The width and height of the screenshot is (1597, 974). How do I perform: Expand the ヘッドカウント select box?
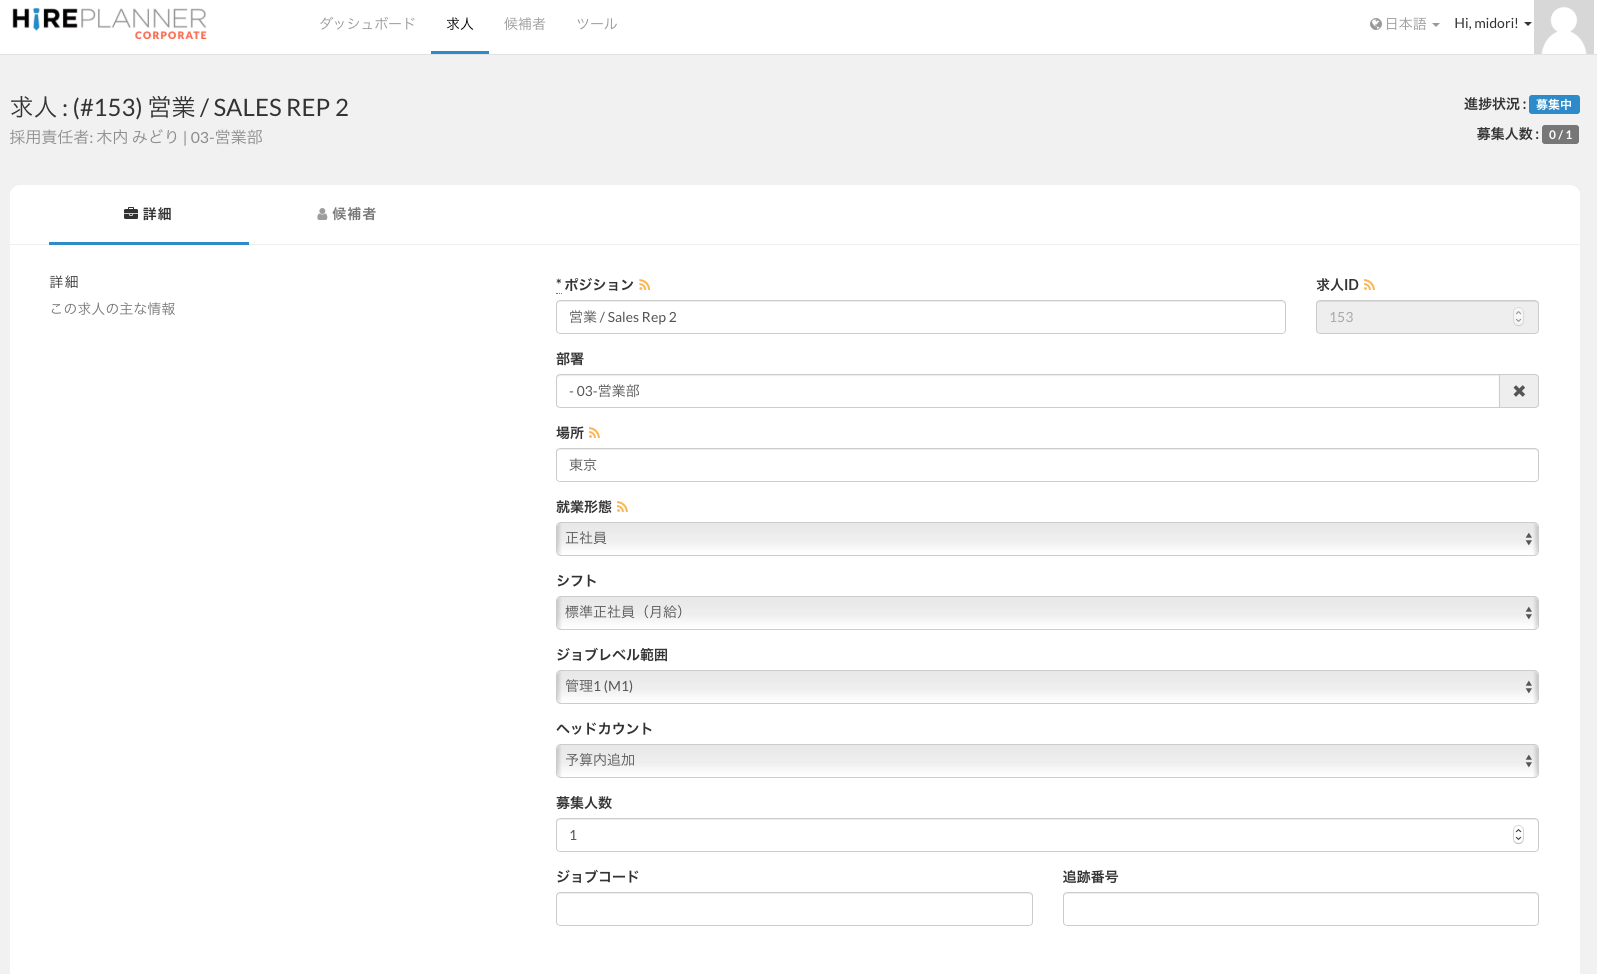coord(1046,761)
